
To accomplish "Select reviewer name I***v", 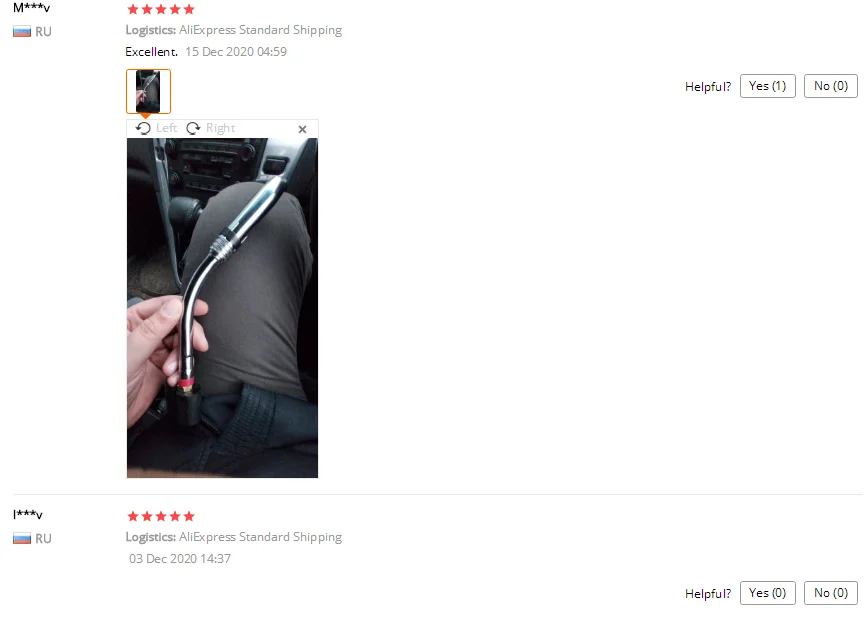I will coord(28,515).
